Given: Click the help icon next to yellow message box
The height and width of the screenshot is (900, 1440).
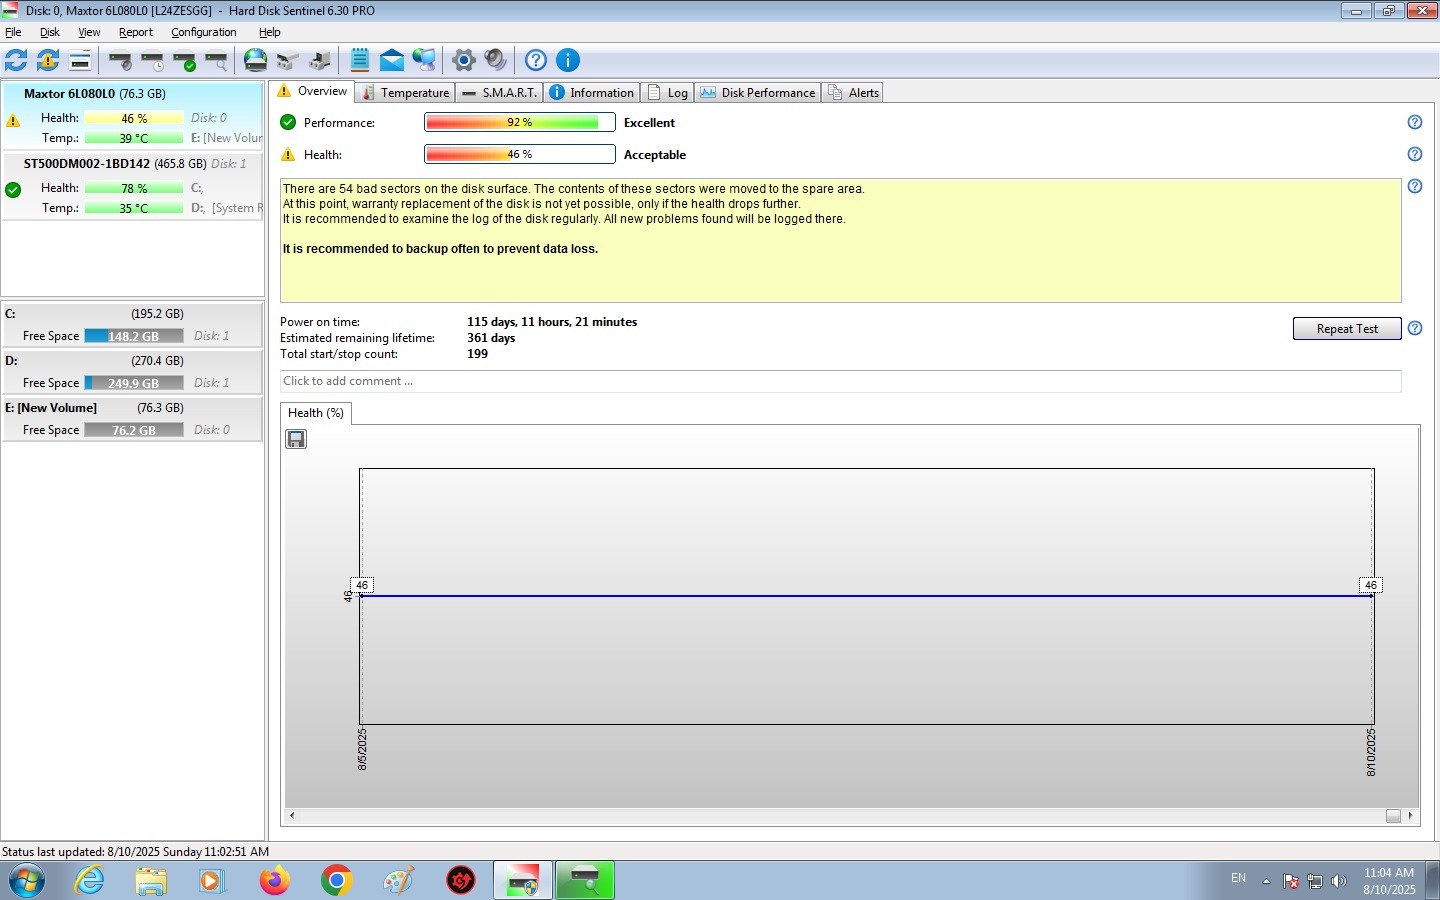Looking at the screenshot, I should click(x=1415, y=186).
